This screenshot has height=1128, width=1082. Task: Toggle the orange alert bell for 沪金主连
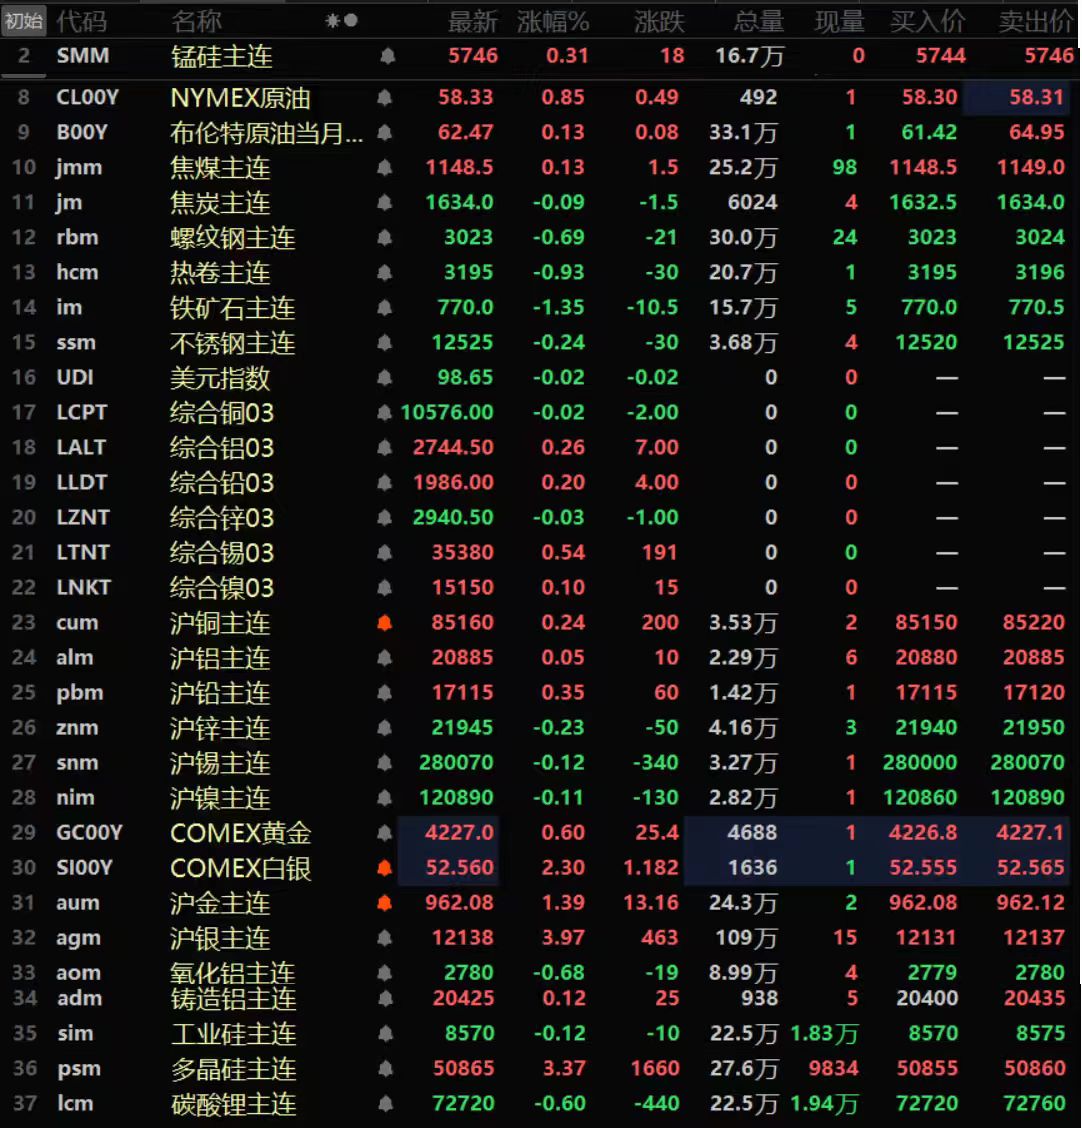click(x=384, y=903)
